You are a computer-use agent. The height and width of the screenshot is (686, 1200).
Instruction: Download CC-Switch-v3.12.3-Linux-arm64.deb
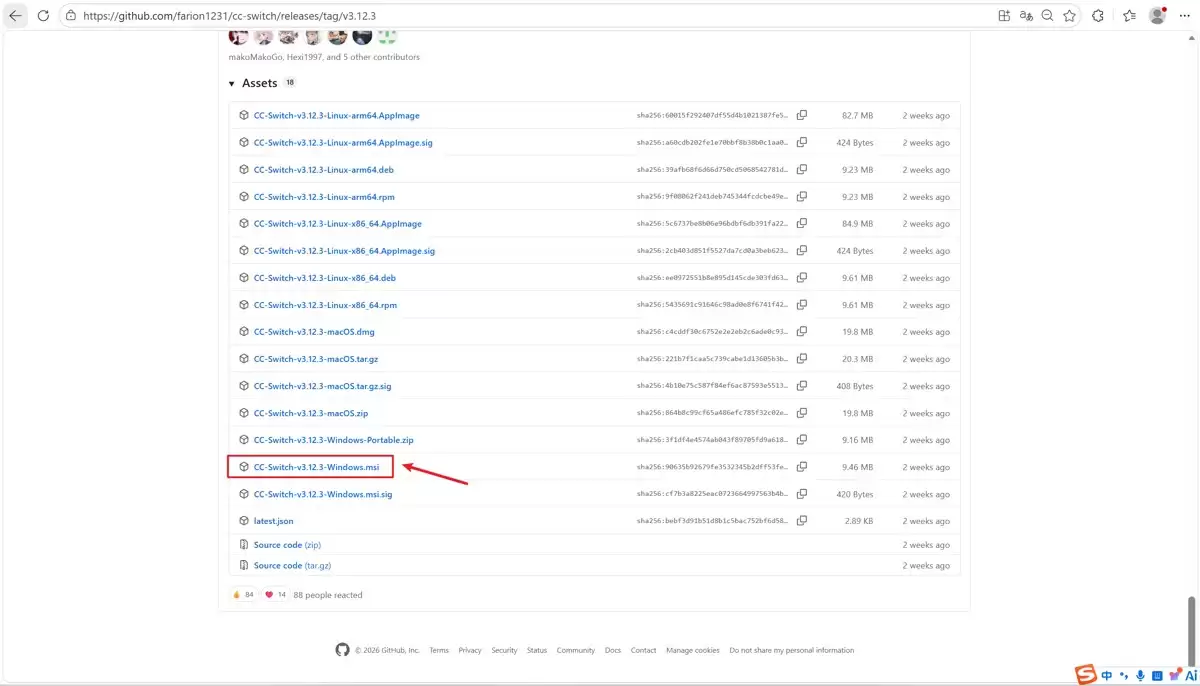(324, 169)
